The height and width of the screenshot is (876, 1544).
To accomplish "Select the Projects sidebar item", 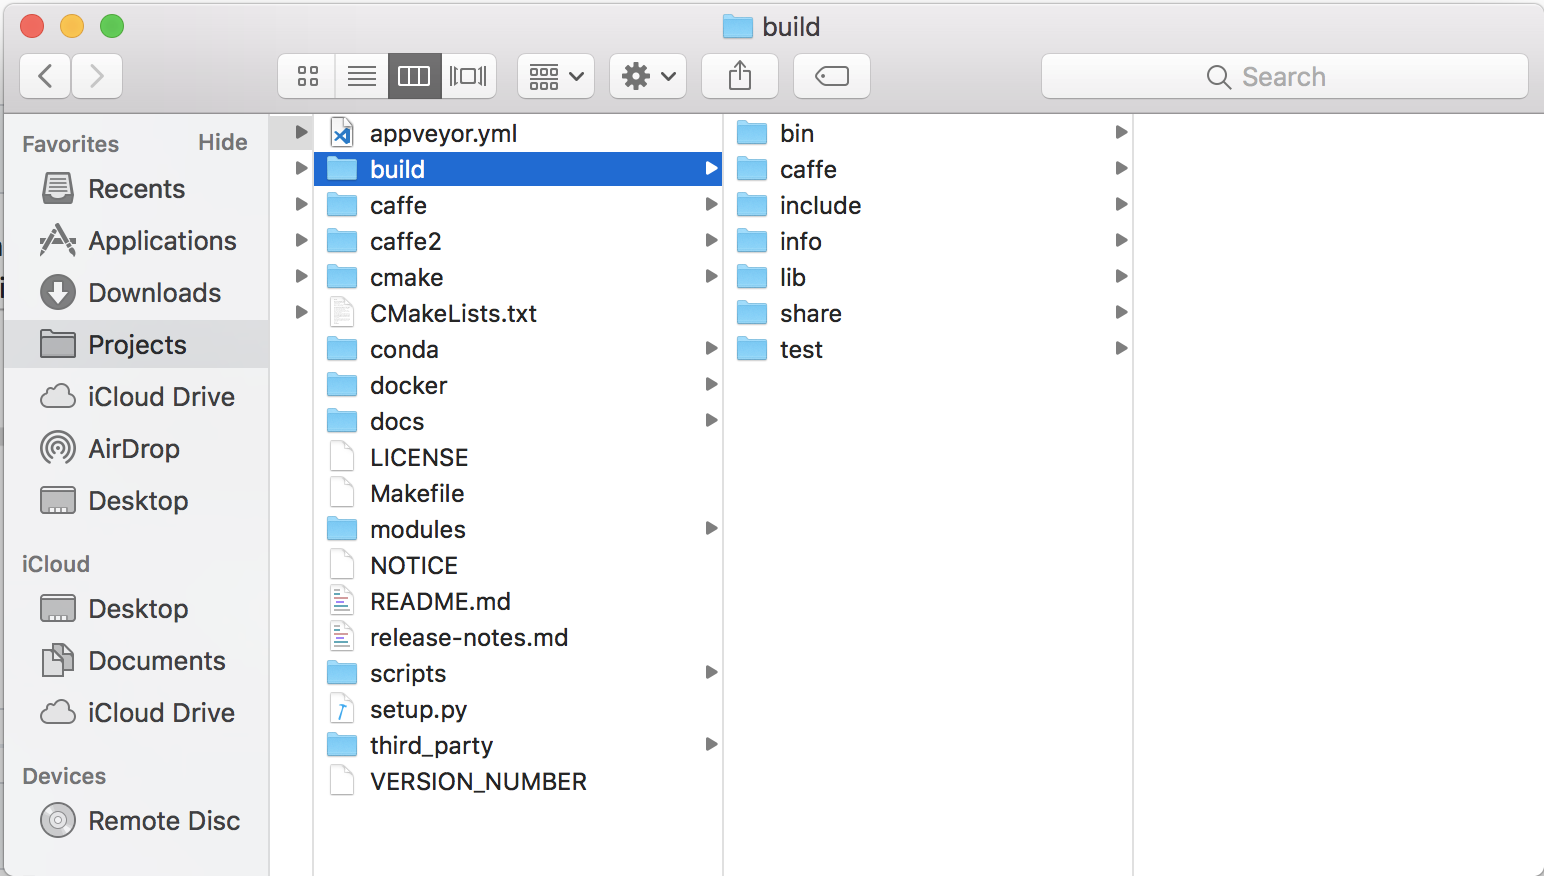I will [x=137, y=344].
